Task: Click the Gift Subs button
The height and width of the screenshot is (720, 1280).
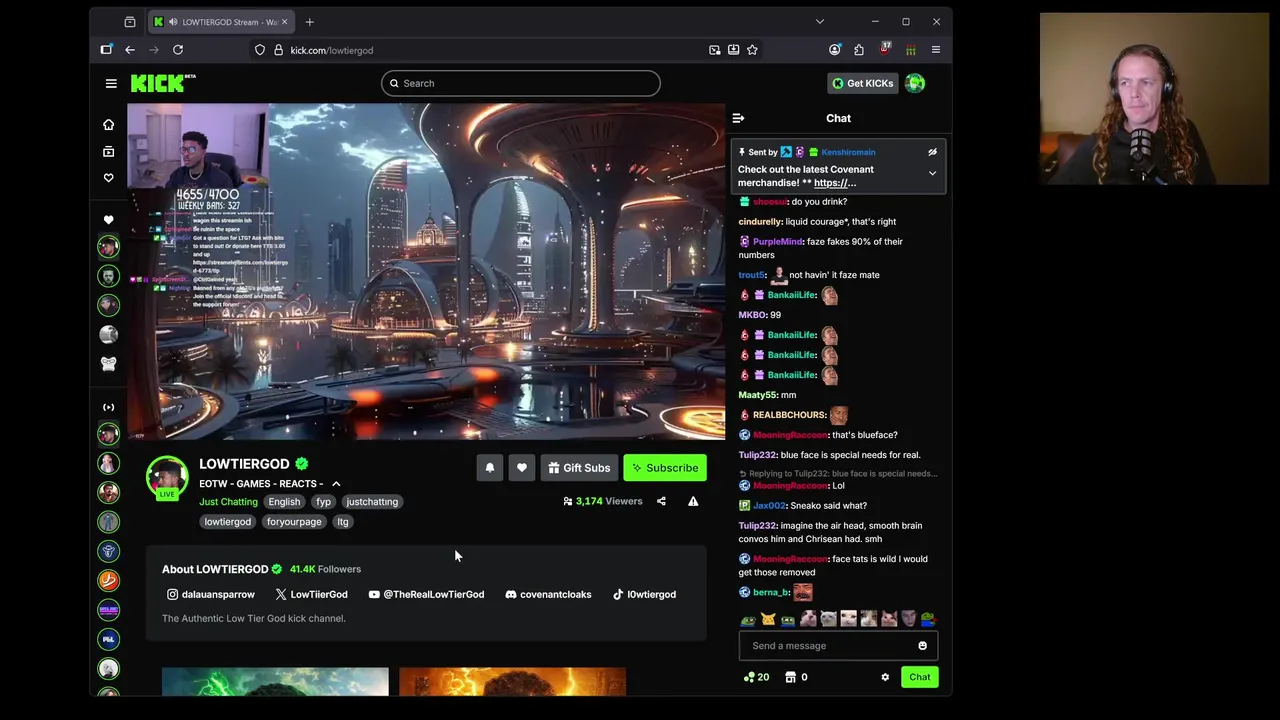Action: [579, 468]
